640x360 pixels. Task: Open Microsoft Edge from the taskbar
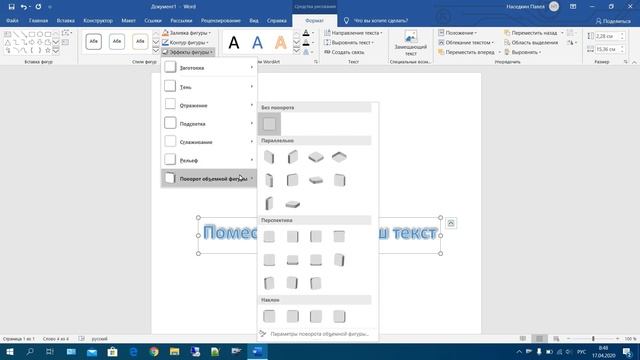point(133,352)
